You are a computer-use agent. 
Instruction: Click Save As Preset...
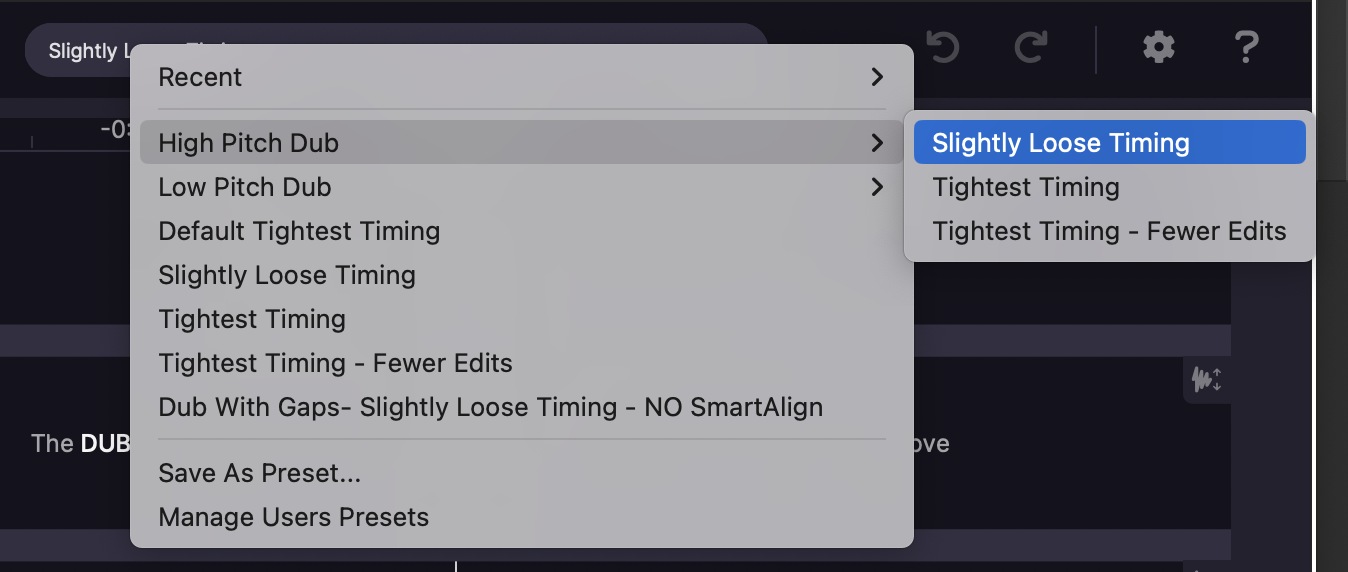(259, 473)
